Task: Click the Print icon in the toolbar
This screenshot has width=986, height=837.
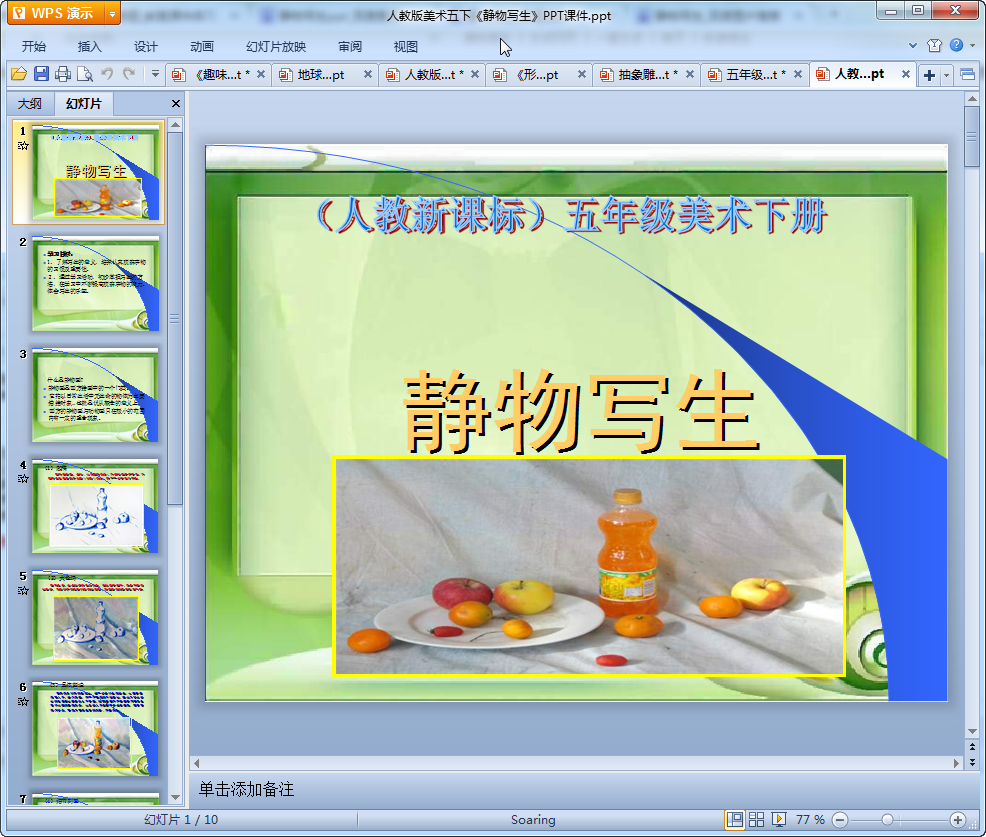Action: pyautogui.click(x=62, y=74)
